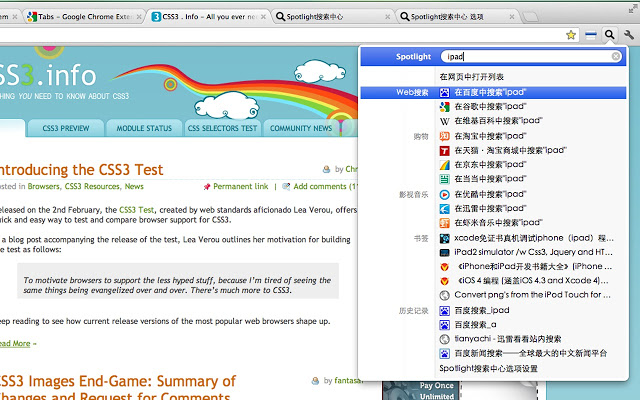The height and width of the screenshot is (400, 640).
Task: Click the Baidu icon beside 百度搜索_a history
Action: coord(444,325)
